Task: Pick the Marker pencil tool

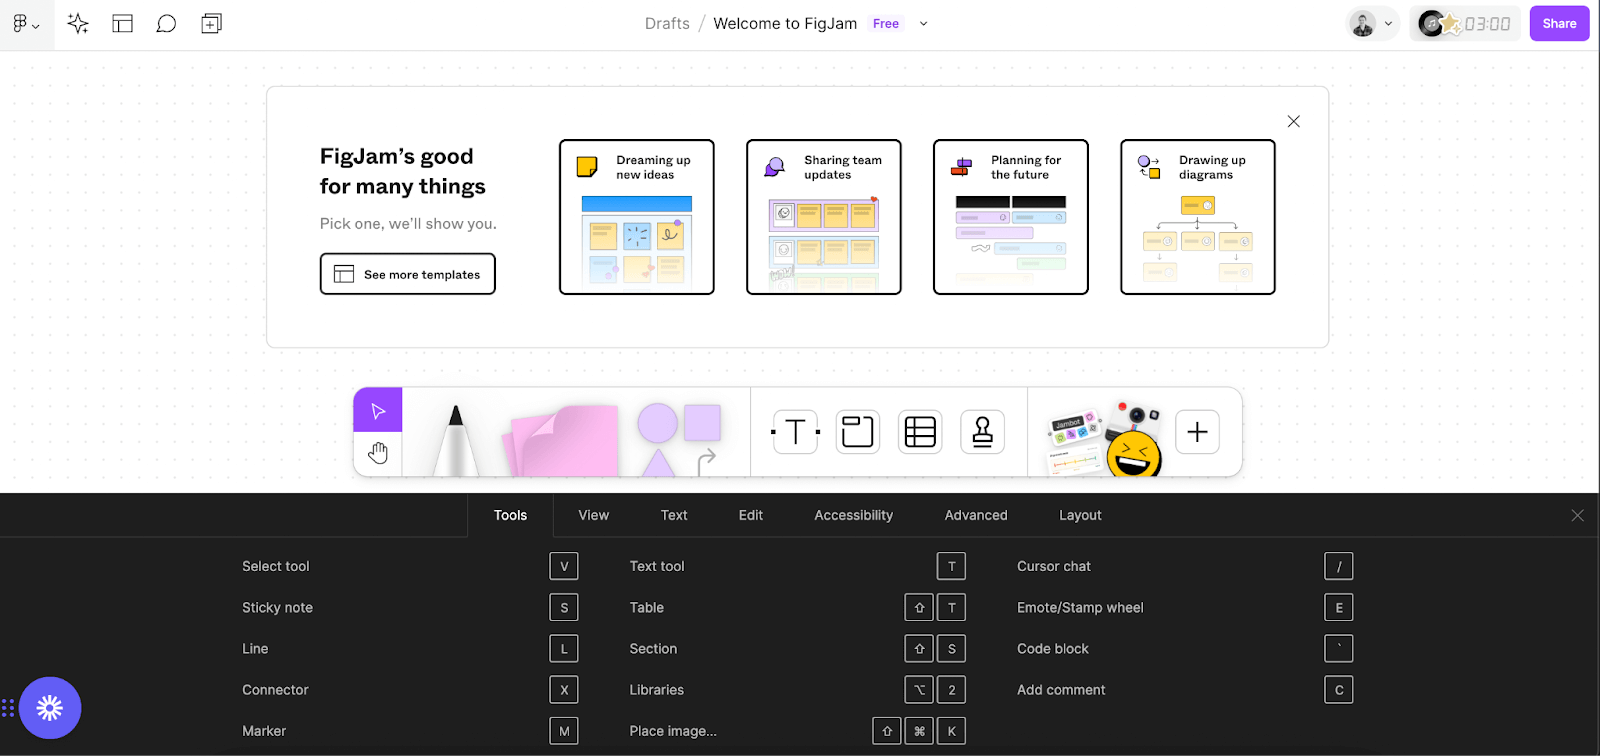Action: [456, 440]
